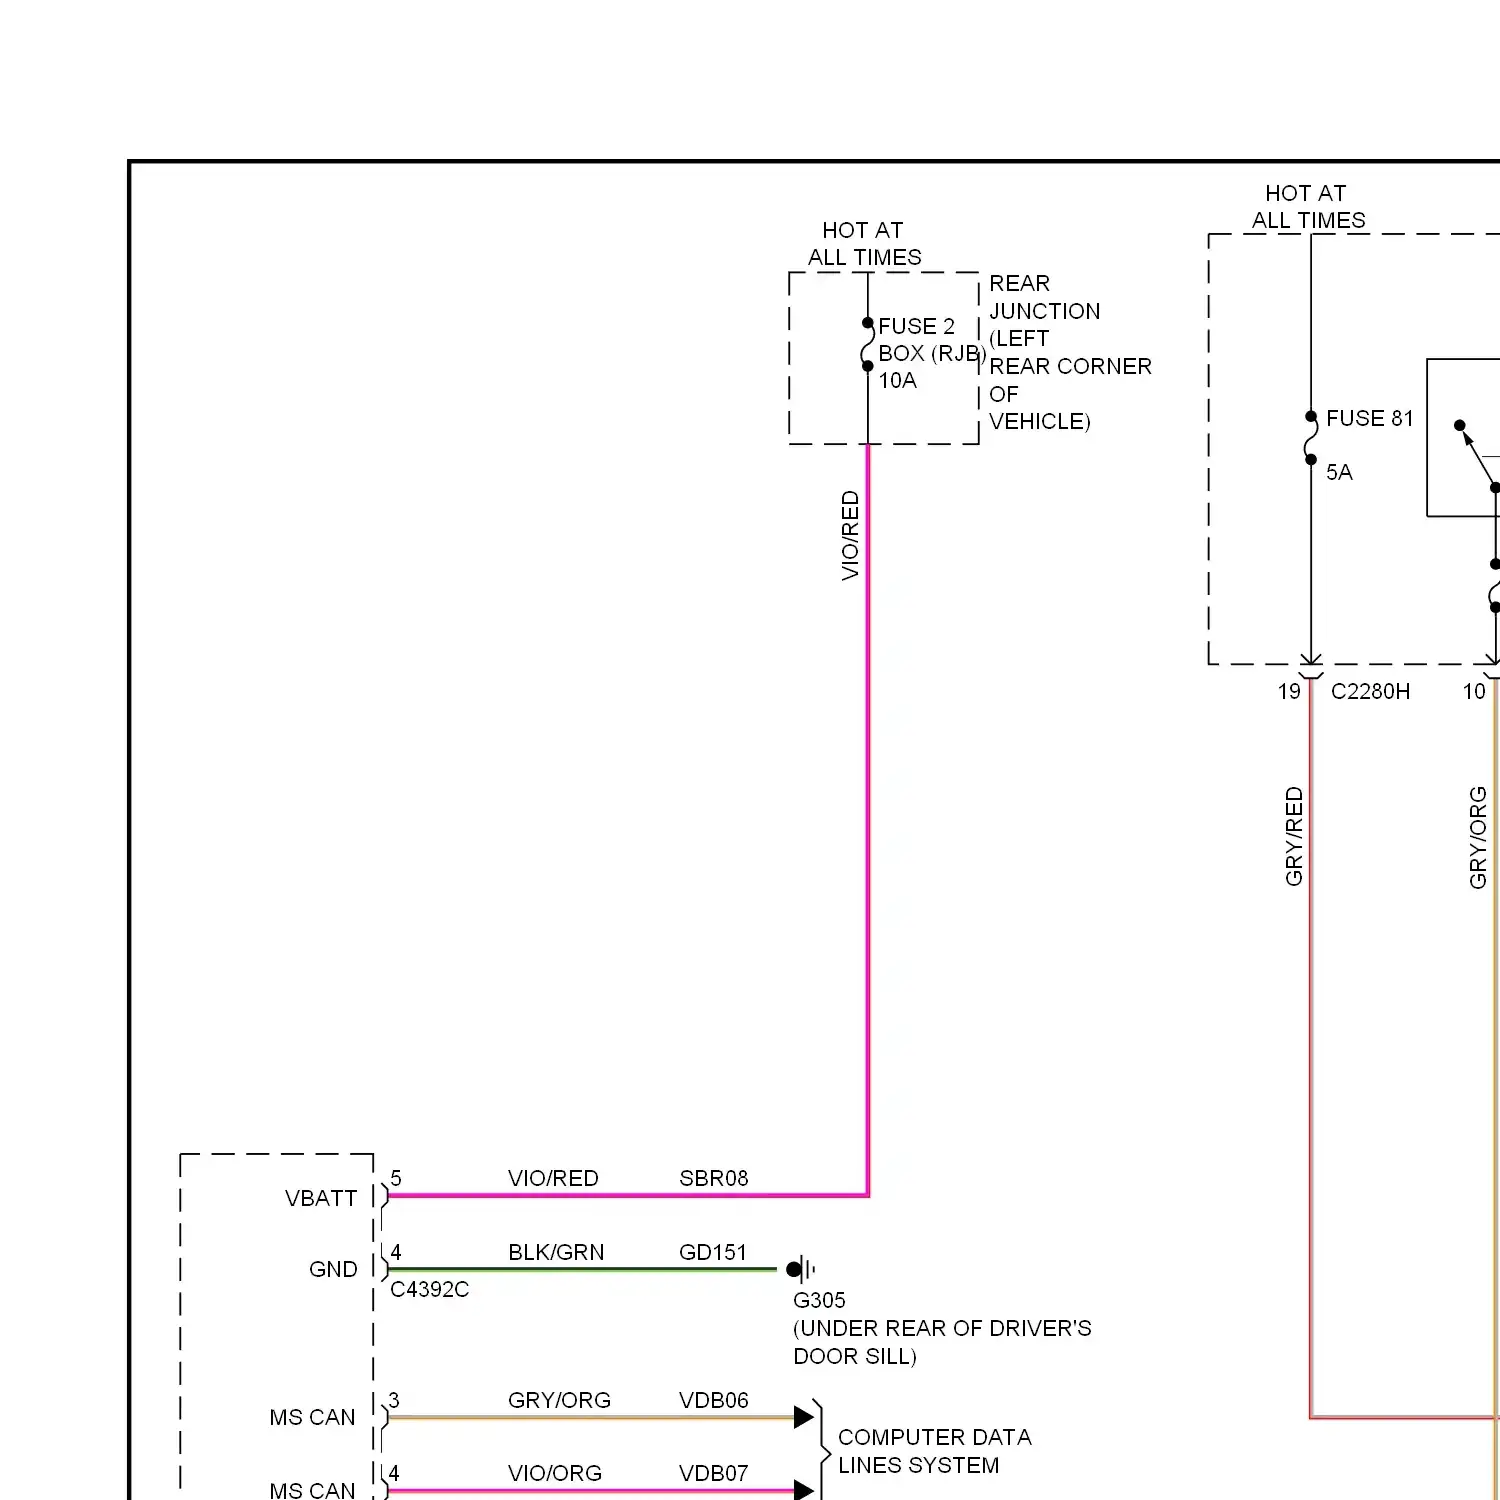Select pin number '19' near C2280H
1500x1500 pixels.
[x=1289, y=691]
